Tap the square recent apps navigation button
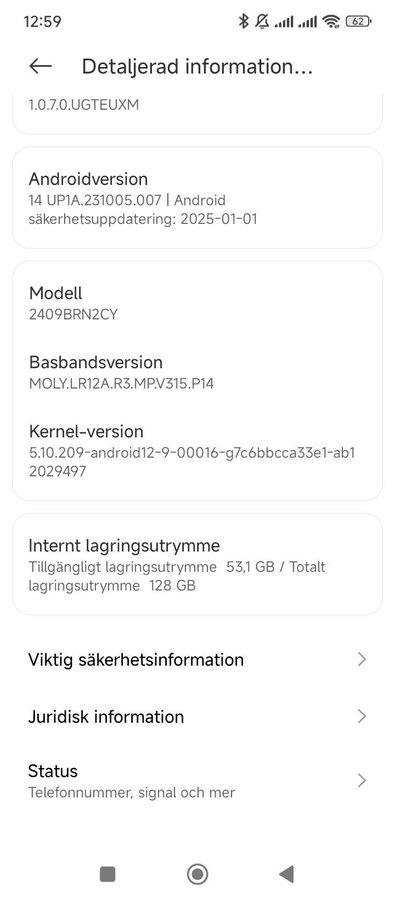Image resolution: width=395 pixels, height=900 pixels. pos(107,874)
